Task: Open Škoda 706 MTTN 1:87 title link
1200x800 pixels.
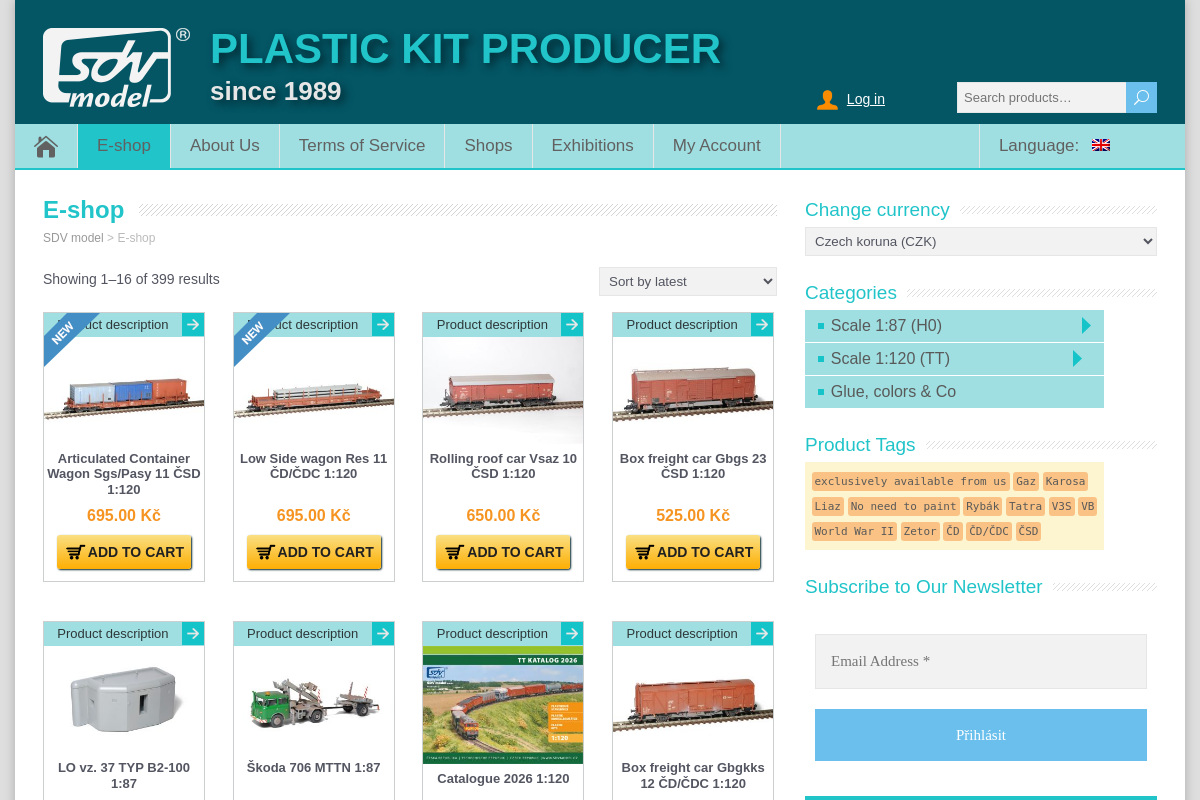Action: pos(314,768)
